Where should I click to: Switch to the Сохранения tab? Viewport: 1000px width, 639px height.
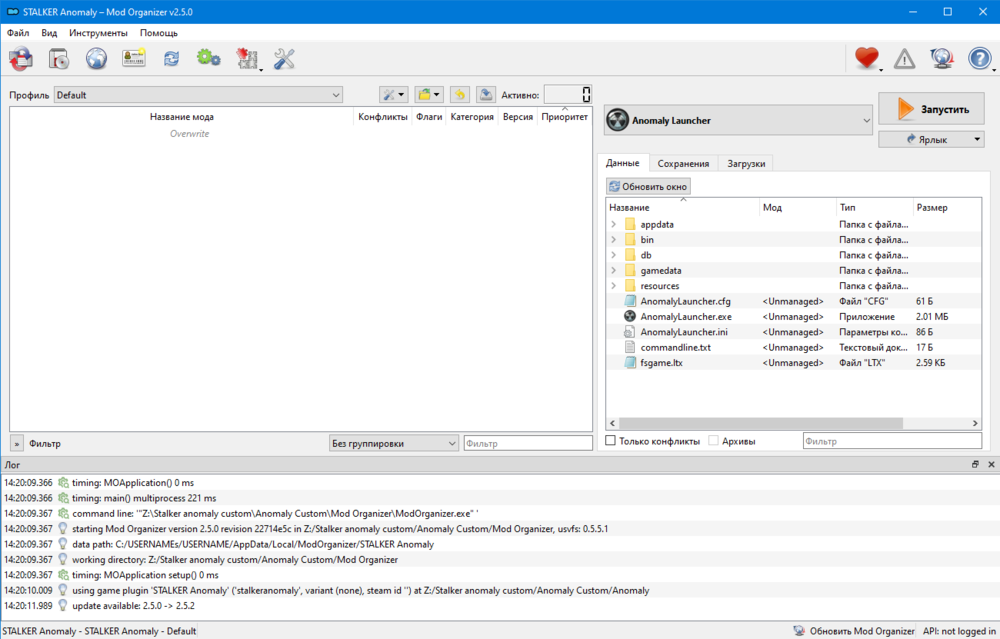point(683,163)
